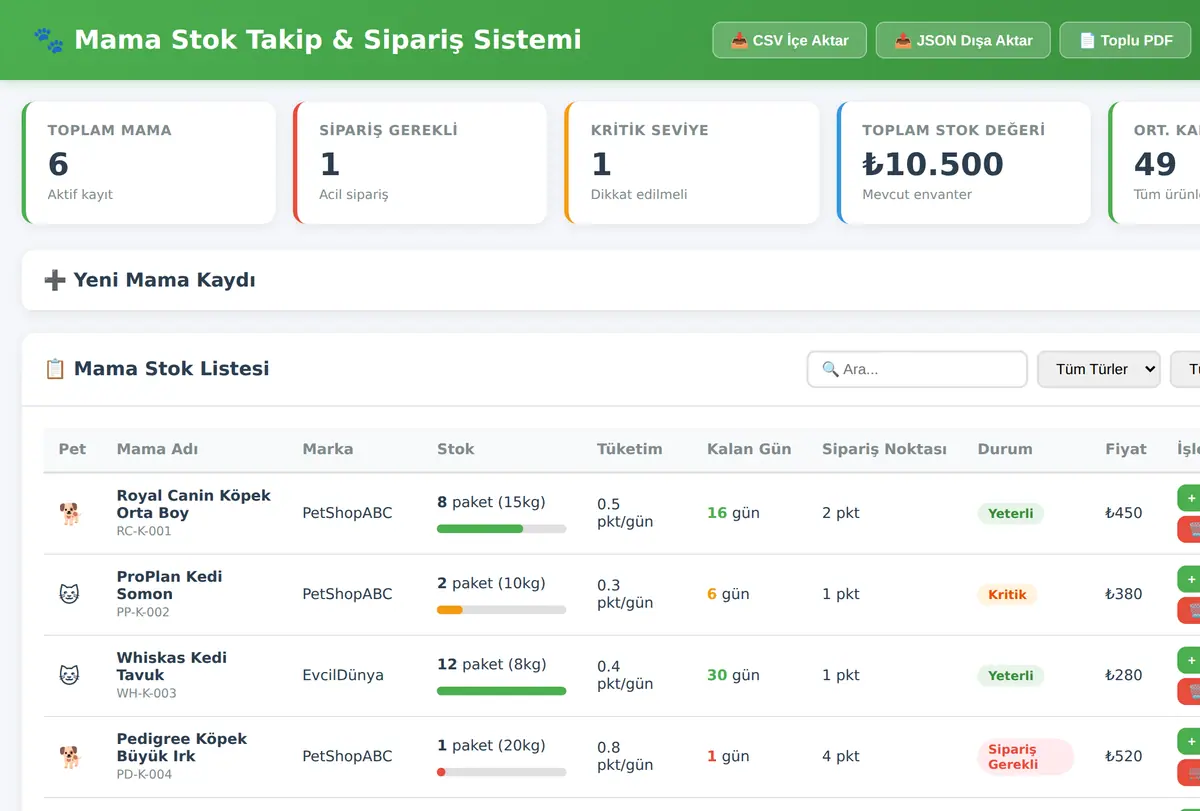The height and width of the screenshot is (811, 1200).
Task: Click the paw print logo icon
Action: (x=48, y=40)
